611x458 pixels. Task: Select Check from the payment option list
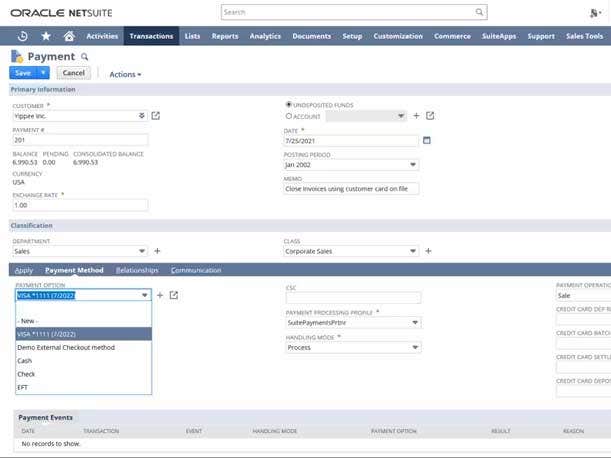click(26, 374)
